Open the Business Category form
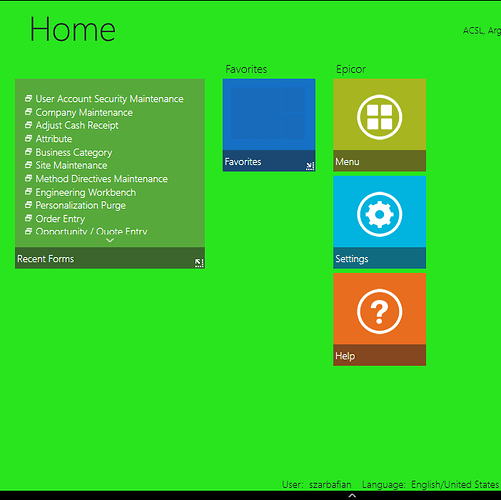The height and width of the screenshot is (500, 501). coord(74,152)
